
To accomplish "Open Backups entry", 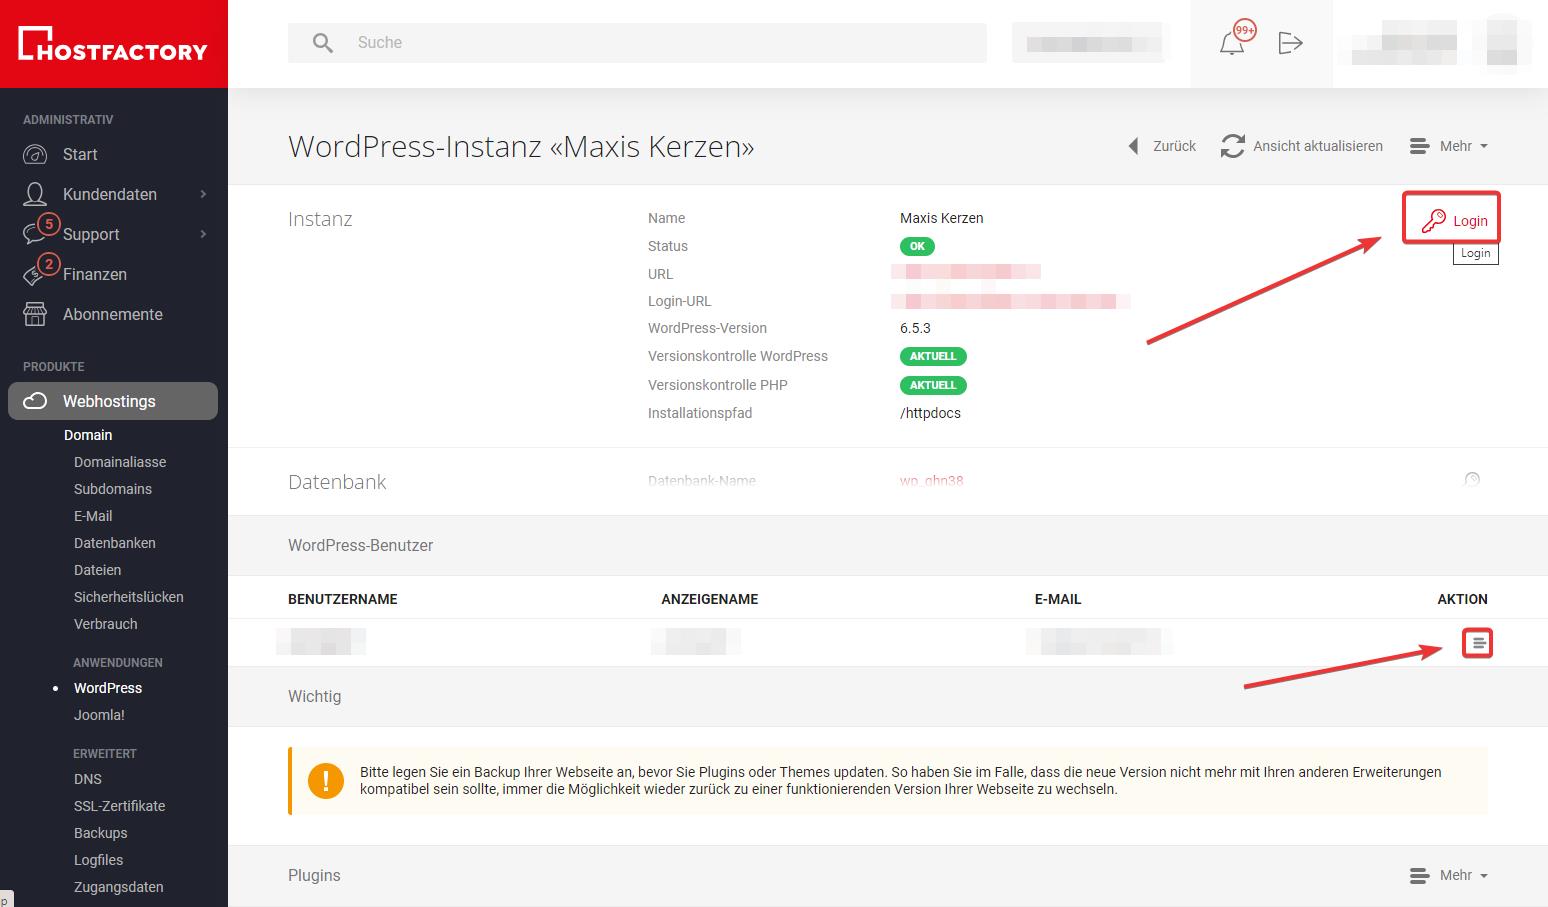I will point(101,833).
